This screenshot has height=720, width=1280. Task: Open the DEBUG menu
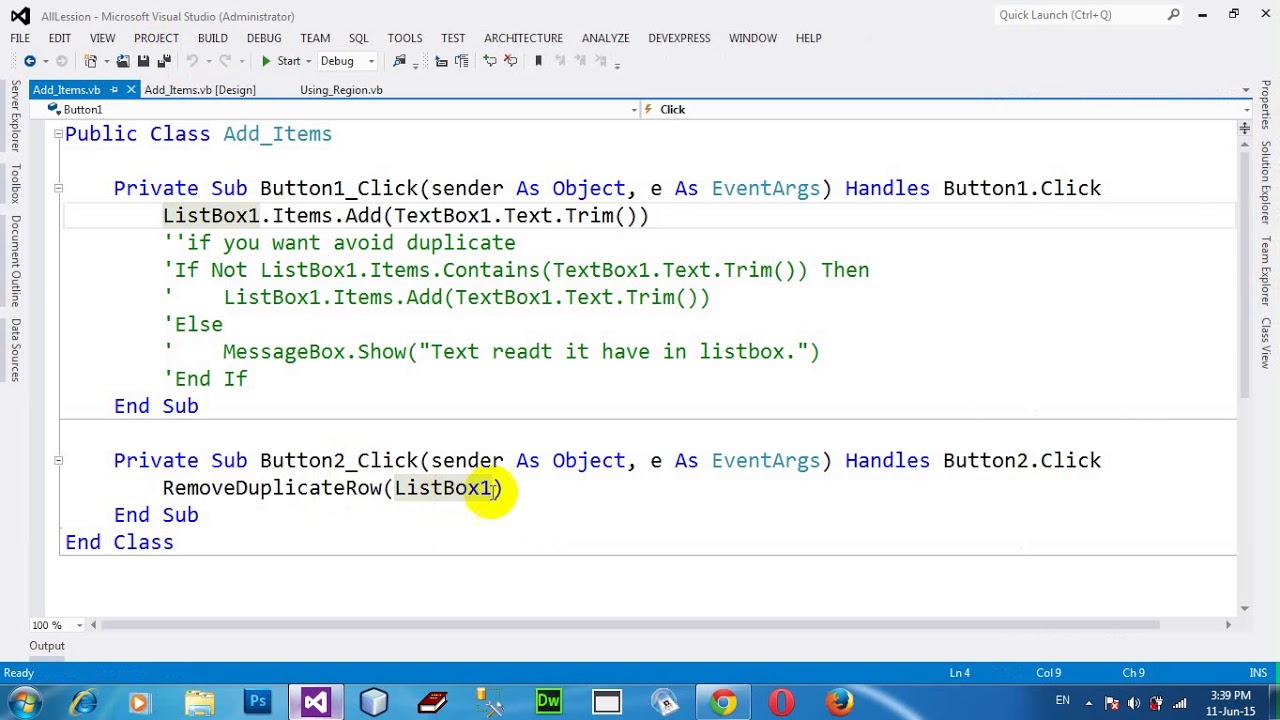[264, 38]
